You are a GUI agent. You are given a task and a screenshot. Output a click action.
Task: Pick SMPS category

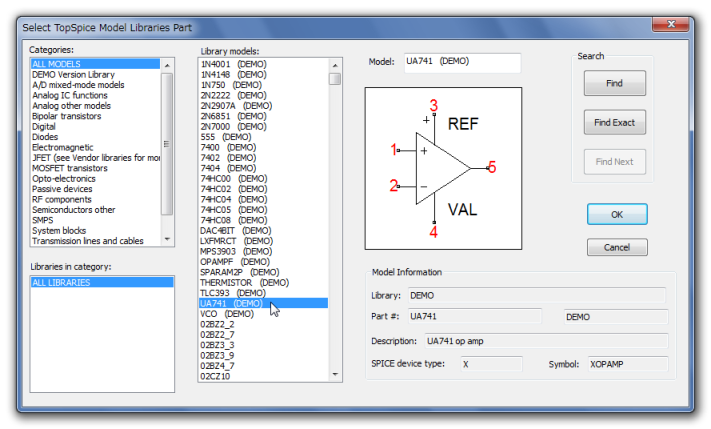95,220
